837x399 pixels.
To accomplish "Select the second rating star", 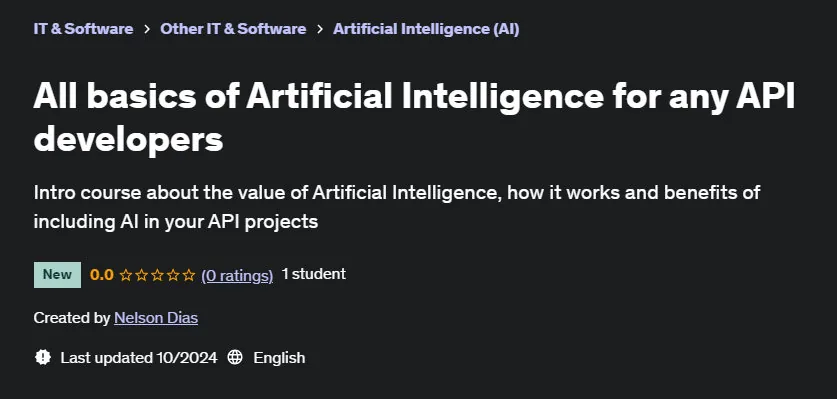I will click(x=141, y=275).
